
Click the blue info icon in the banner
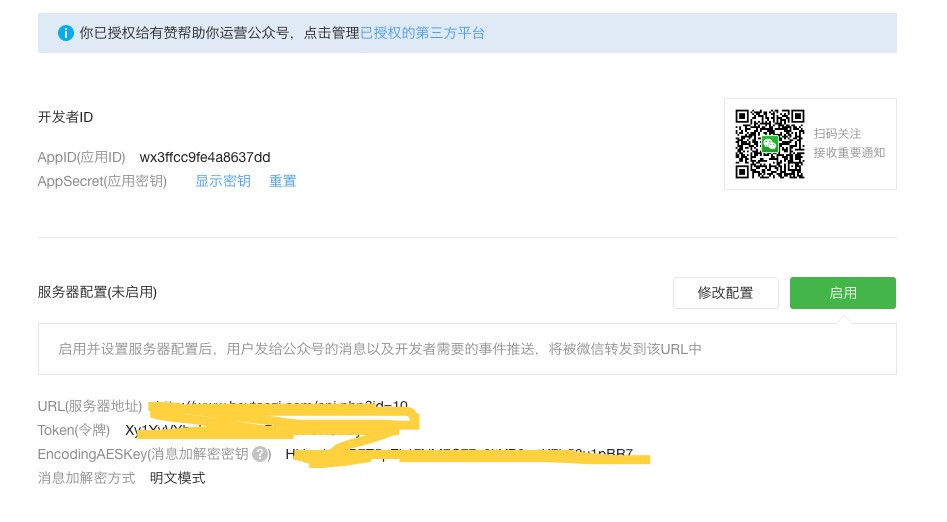[66, 33]
